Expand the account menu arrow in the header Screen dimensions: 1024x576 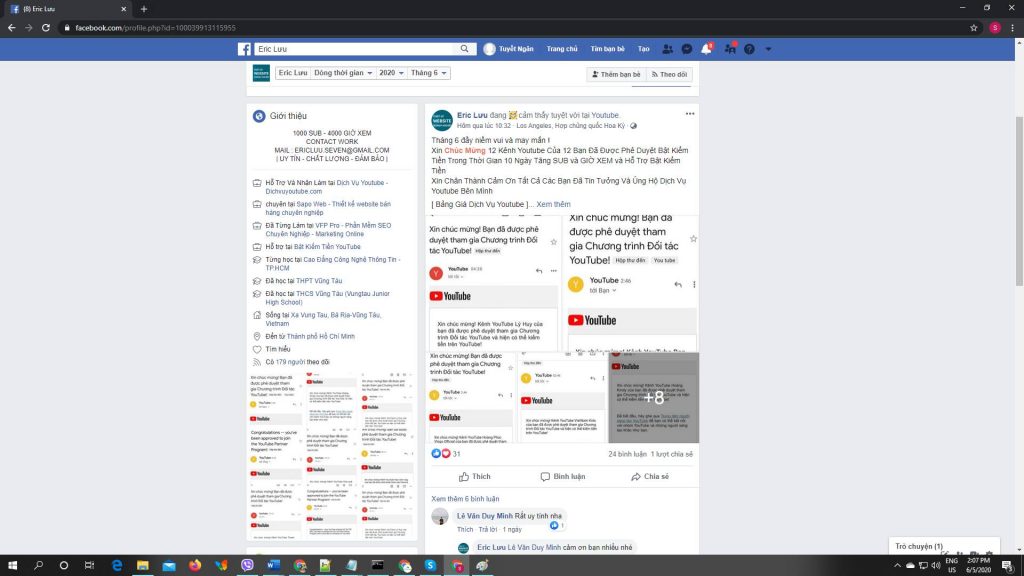coord(768,49)
